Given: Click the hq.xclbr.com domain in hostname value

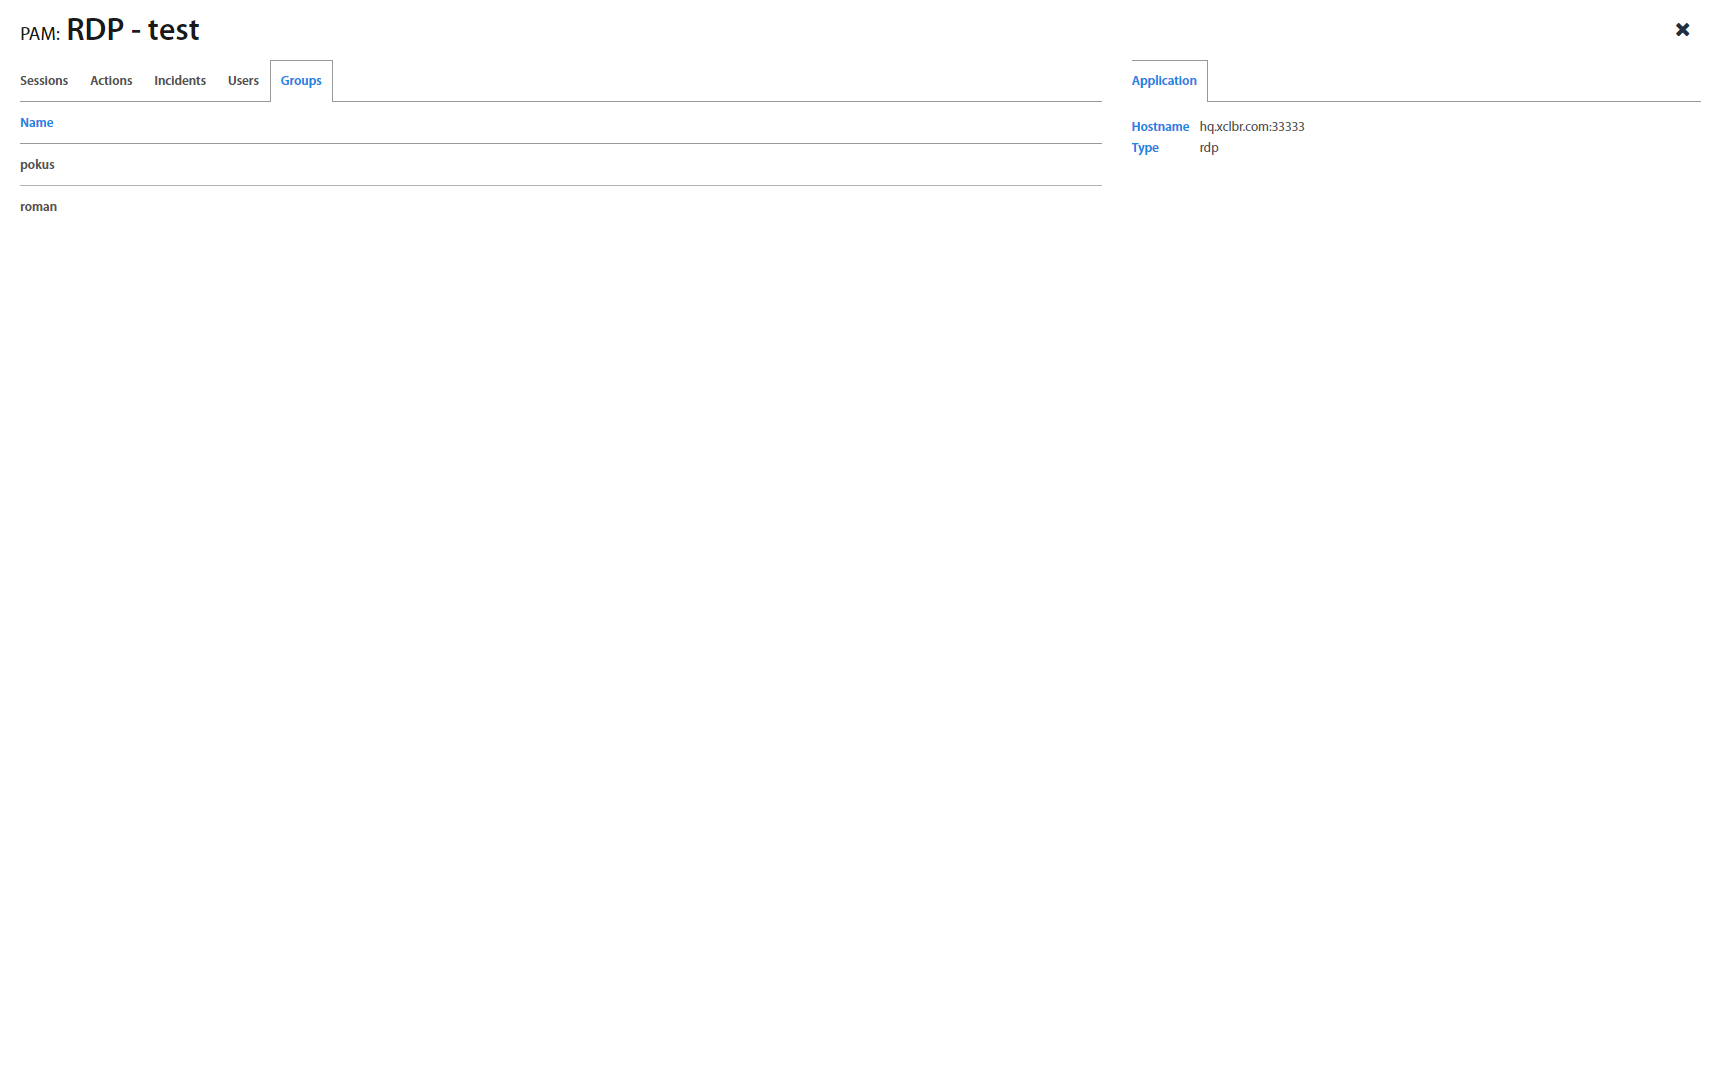Looking at the screenshot, I should click(1233, 127).
